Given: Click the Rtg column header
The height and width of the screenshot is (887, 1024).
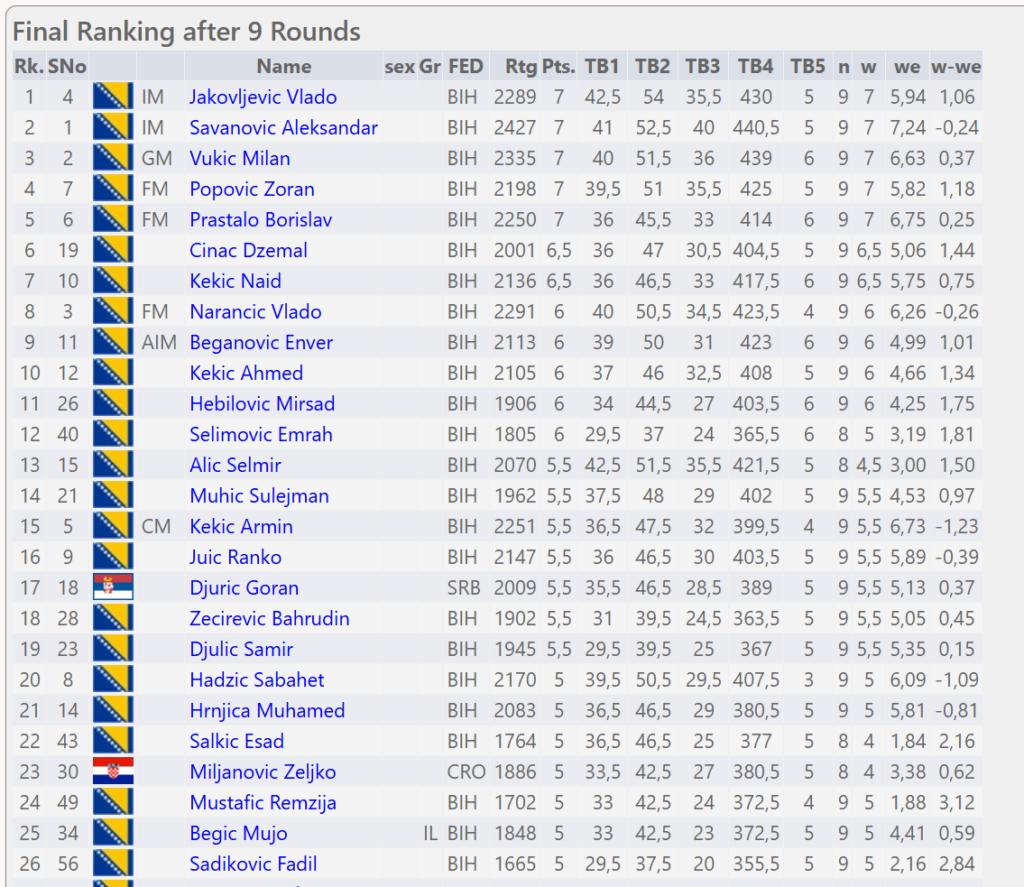Looking at the screenshot, I should point(520,67).
